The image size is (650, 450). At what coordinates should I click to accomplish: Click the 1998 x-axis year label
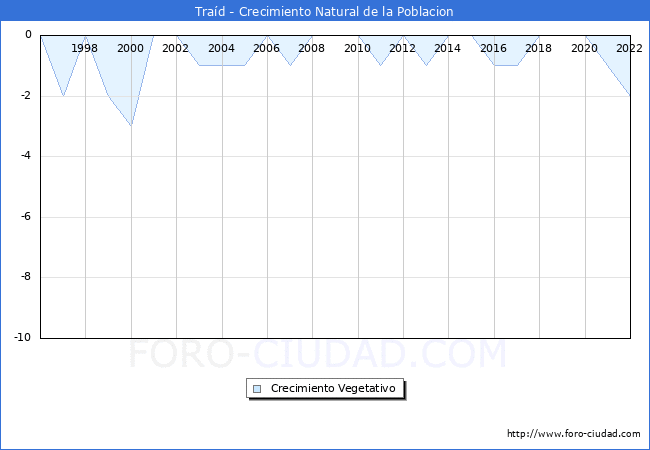pyautogui.click(x=84, y=48)
